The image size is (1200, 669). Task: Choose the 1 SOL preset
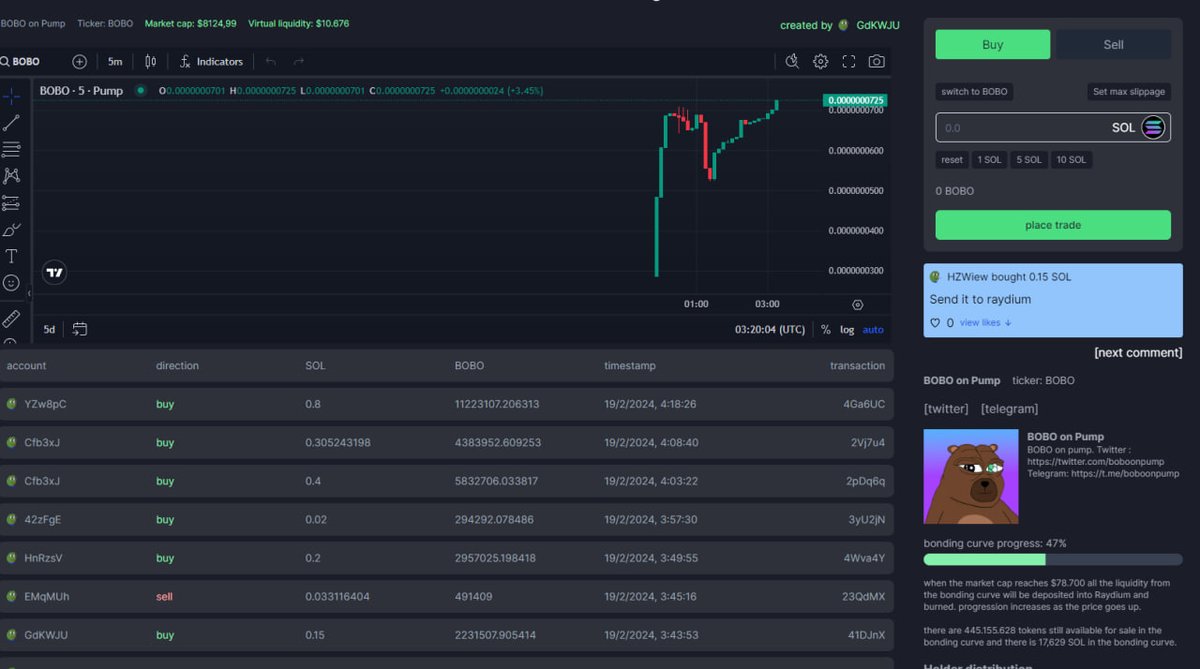pos(990,160)
